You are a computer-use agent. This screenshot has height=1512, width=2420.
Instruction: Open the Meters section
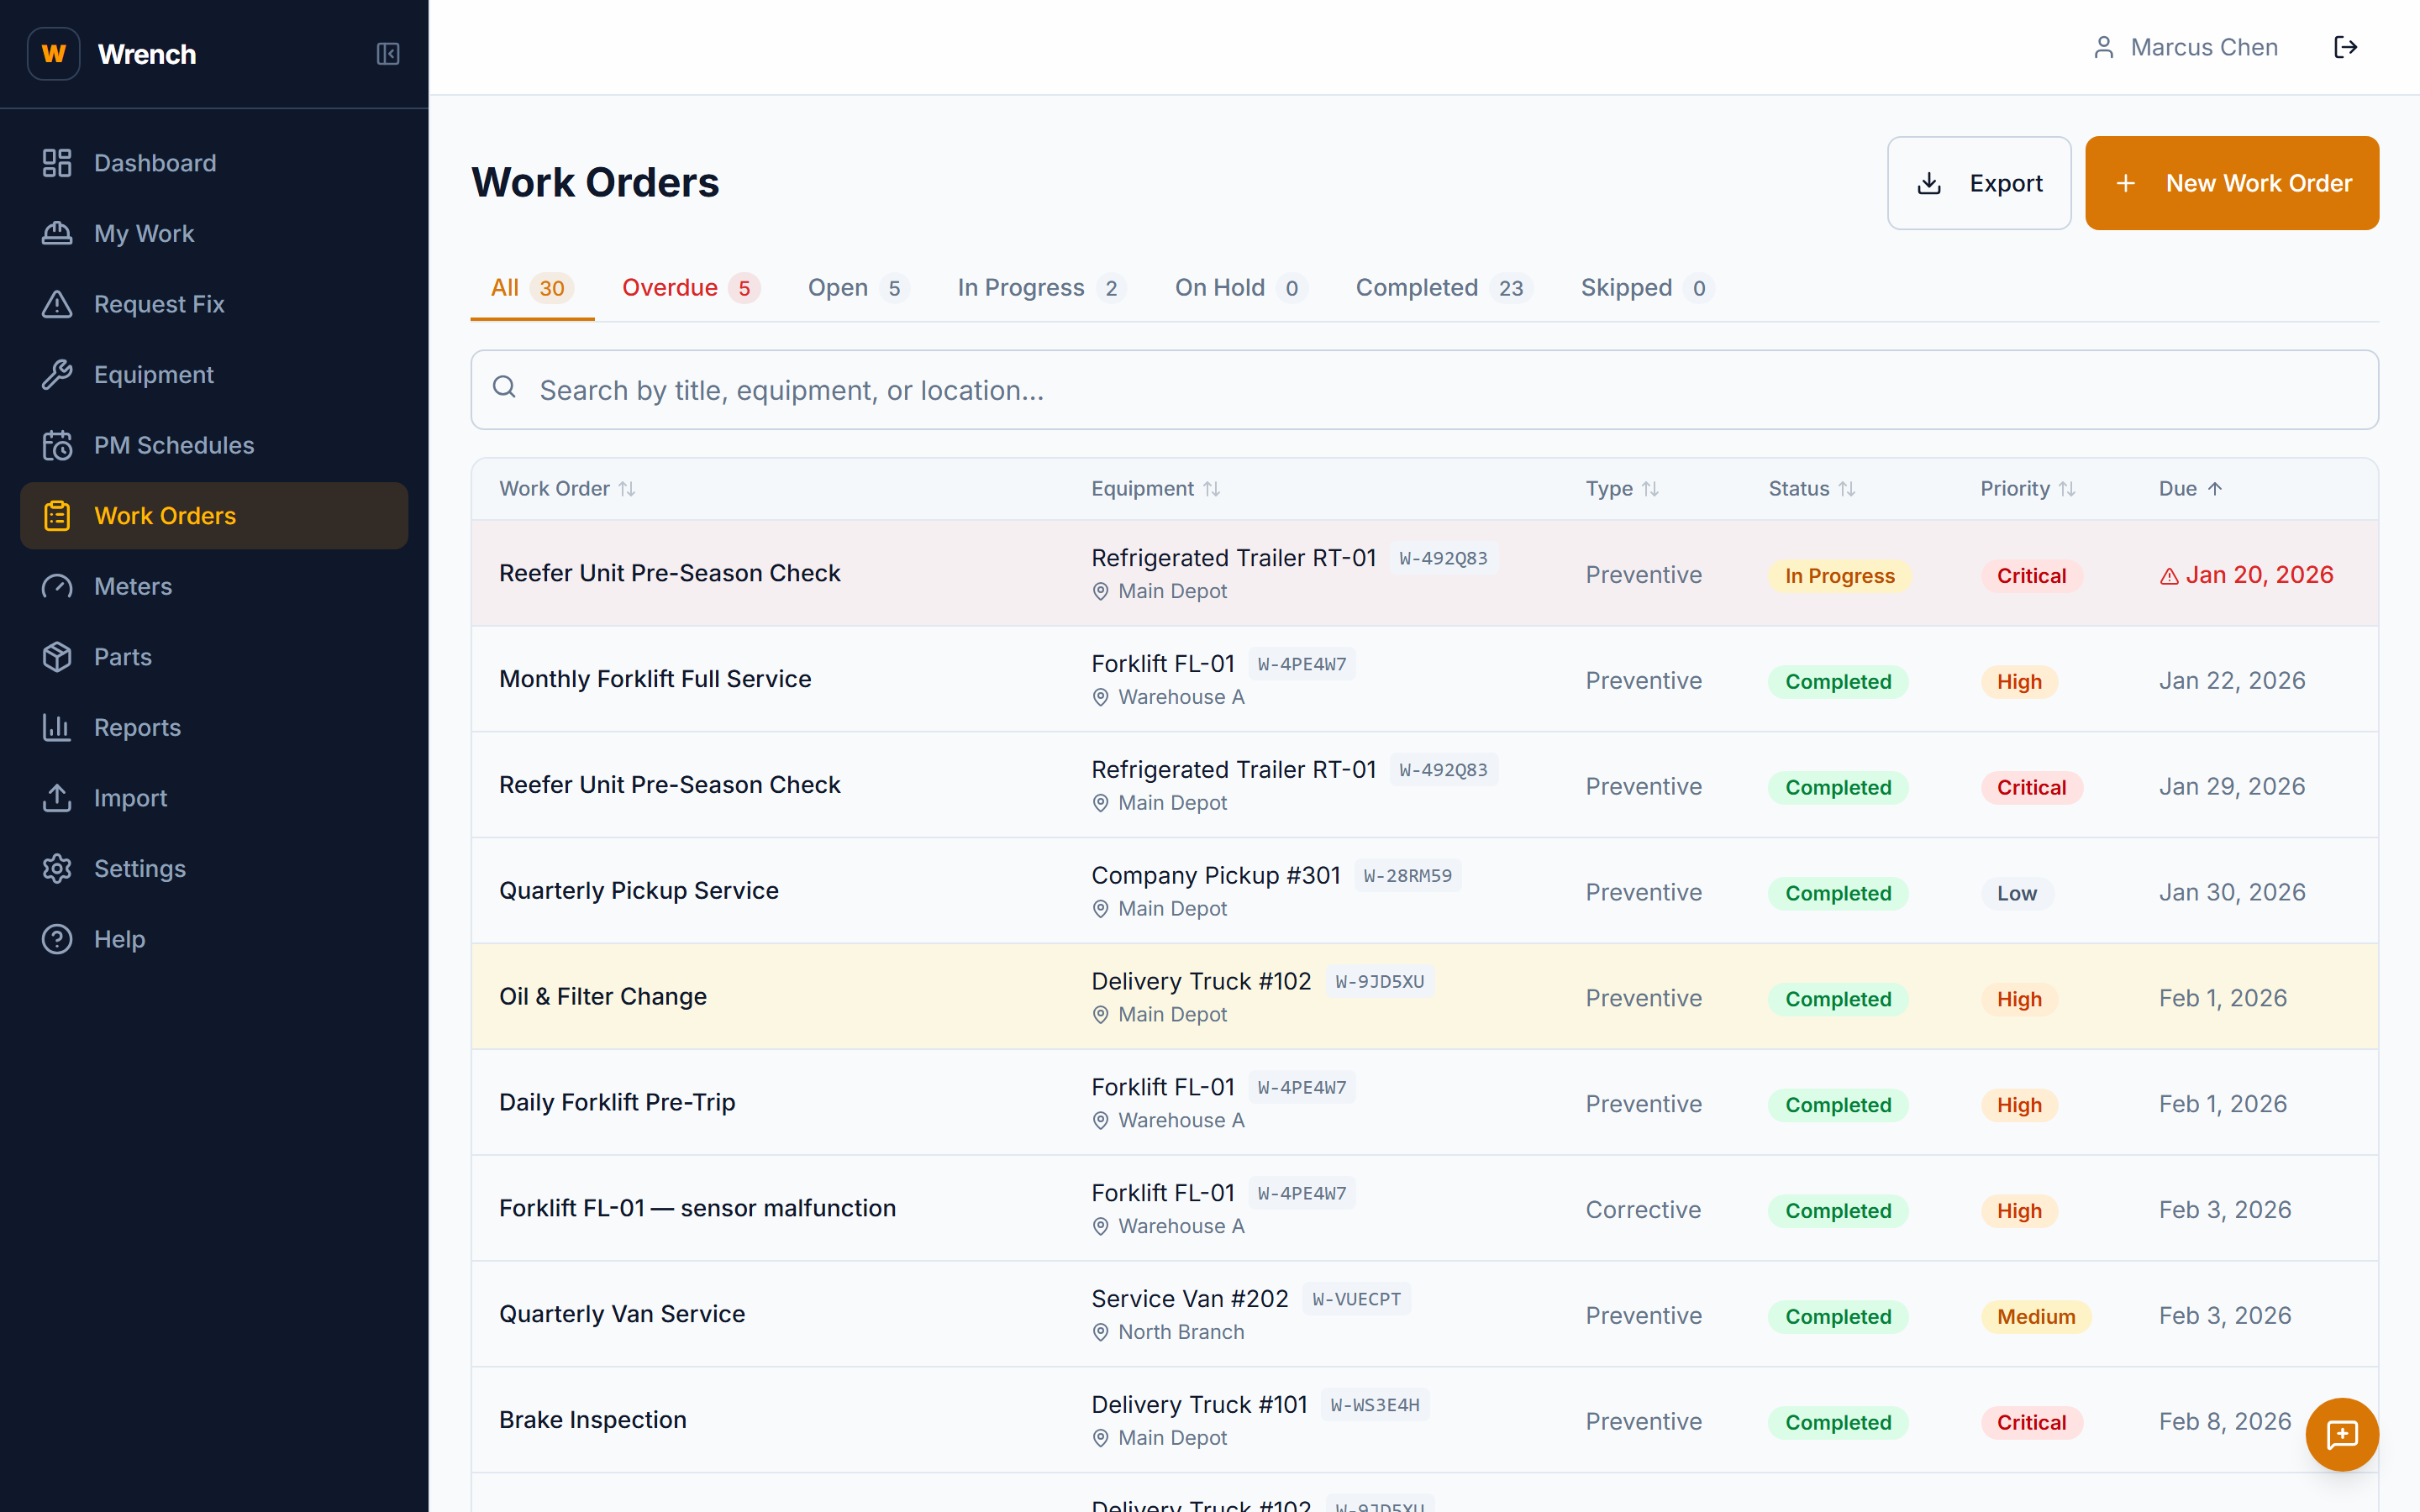(x=133, y=586)
